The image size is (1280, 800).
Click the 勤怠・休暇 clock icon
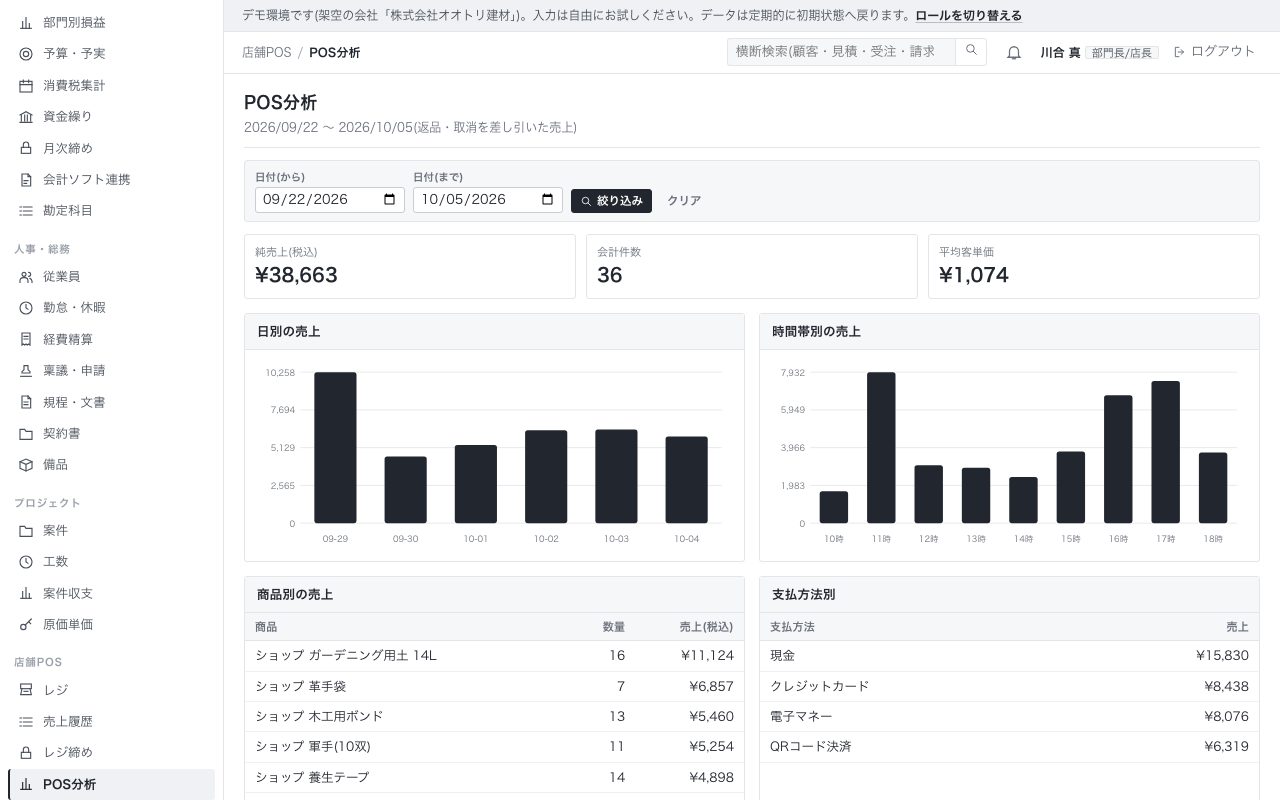pyautogui.click(x=26, y=308)
